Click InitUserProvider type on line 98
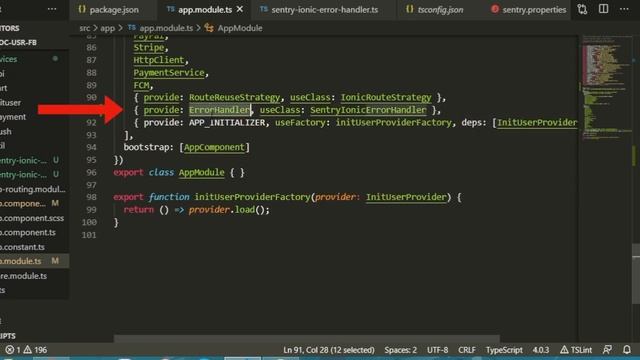The width and height of the screenshot is (640, 360). [406, 197]
